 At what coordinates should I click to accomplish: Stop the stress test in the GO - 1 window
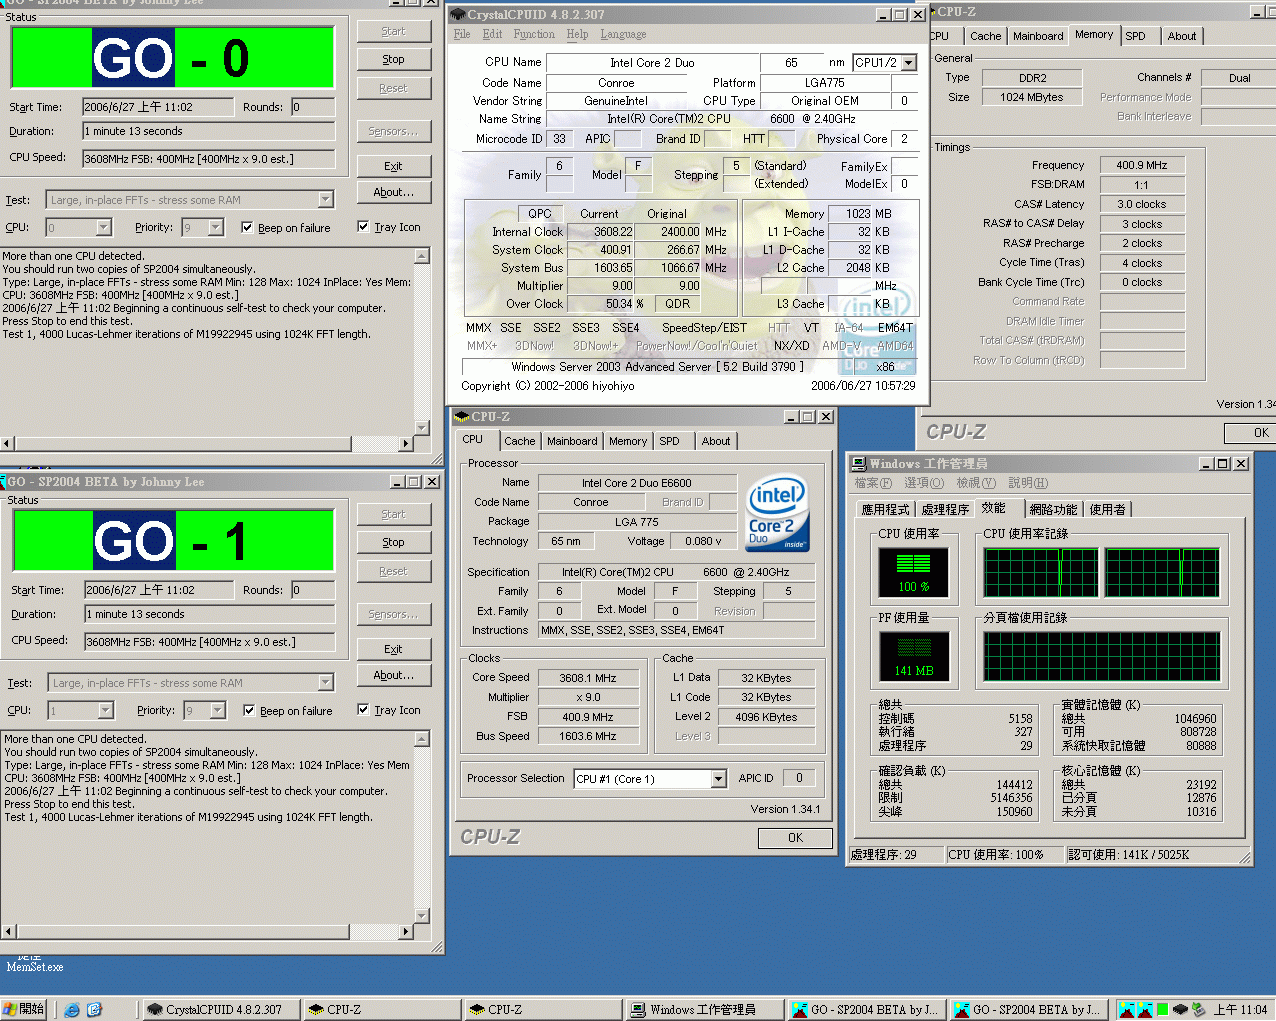click(x=393, y=542)
